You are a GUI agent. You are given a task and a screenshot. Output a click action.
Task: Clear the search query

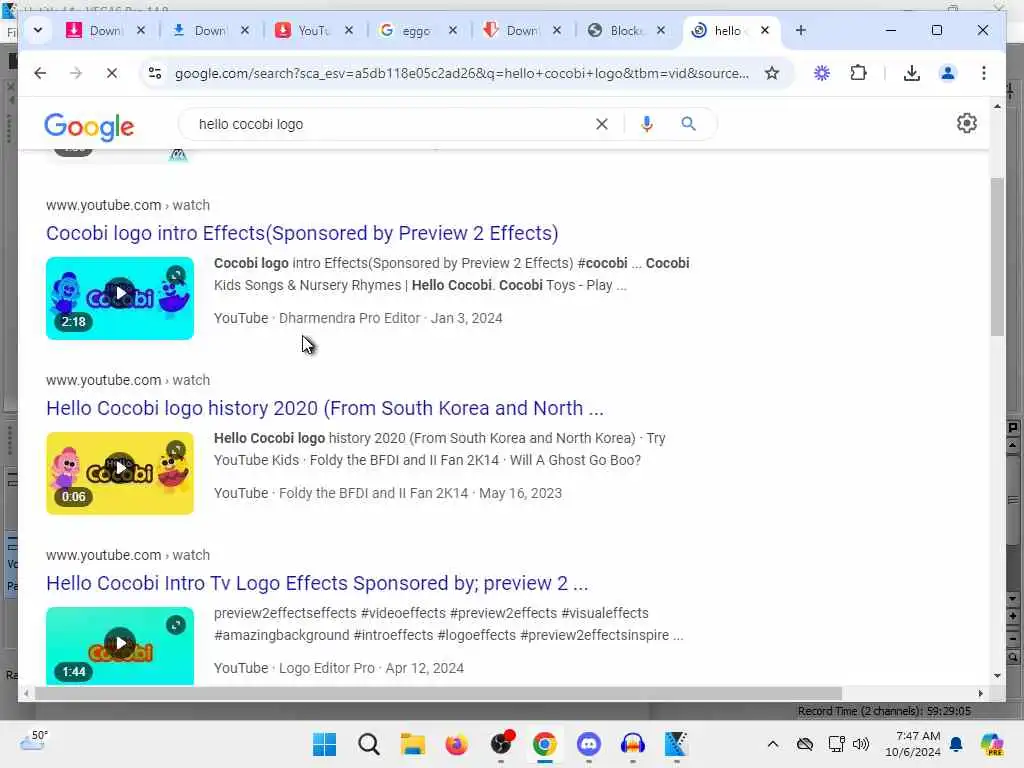coord(601,124)
